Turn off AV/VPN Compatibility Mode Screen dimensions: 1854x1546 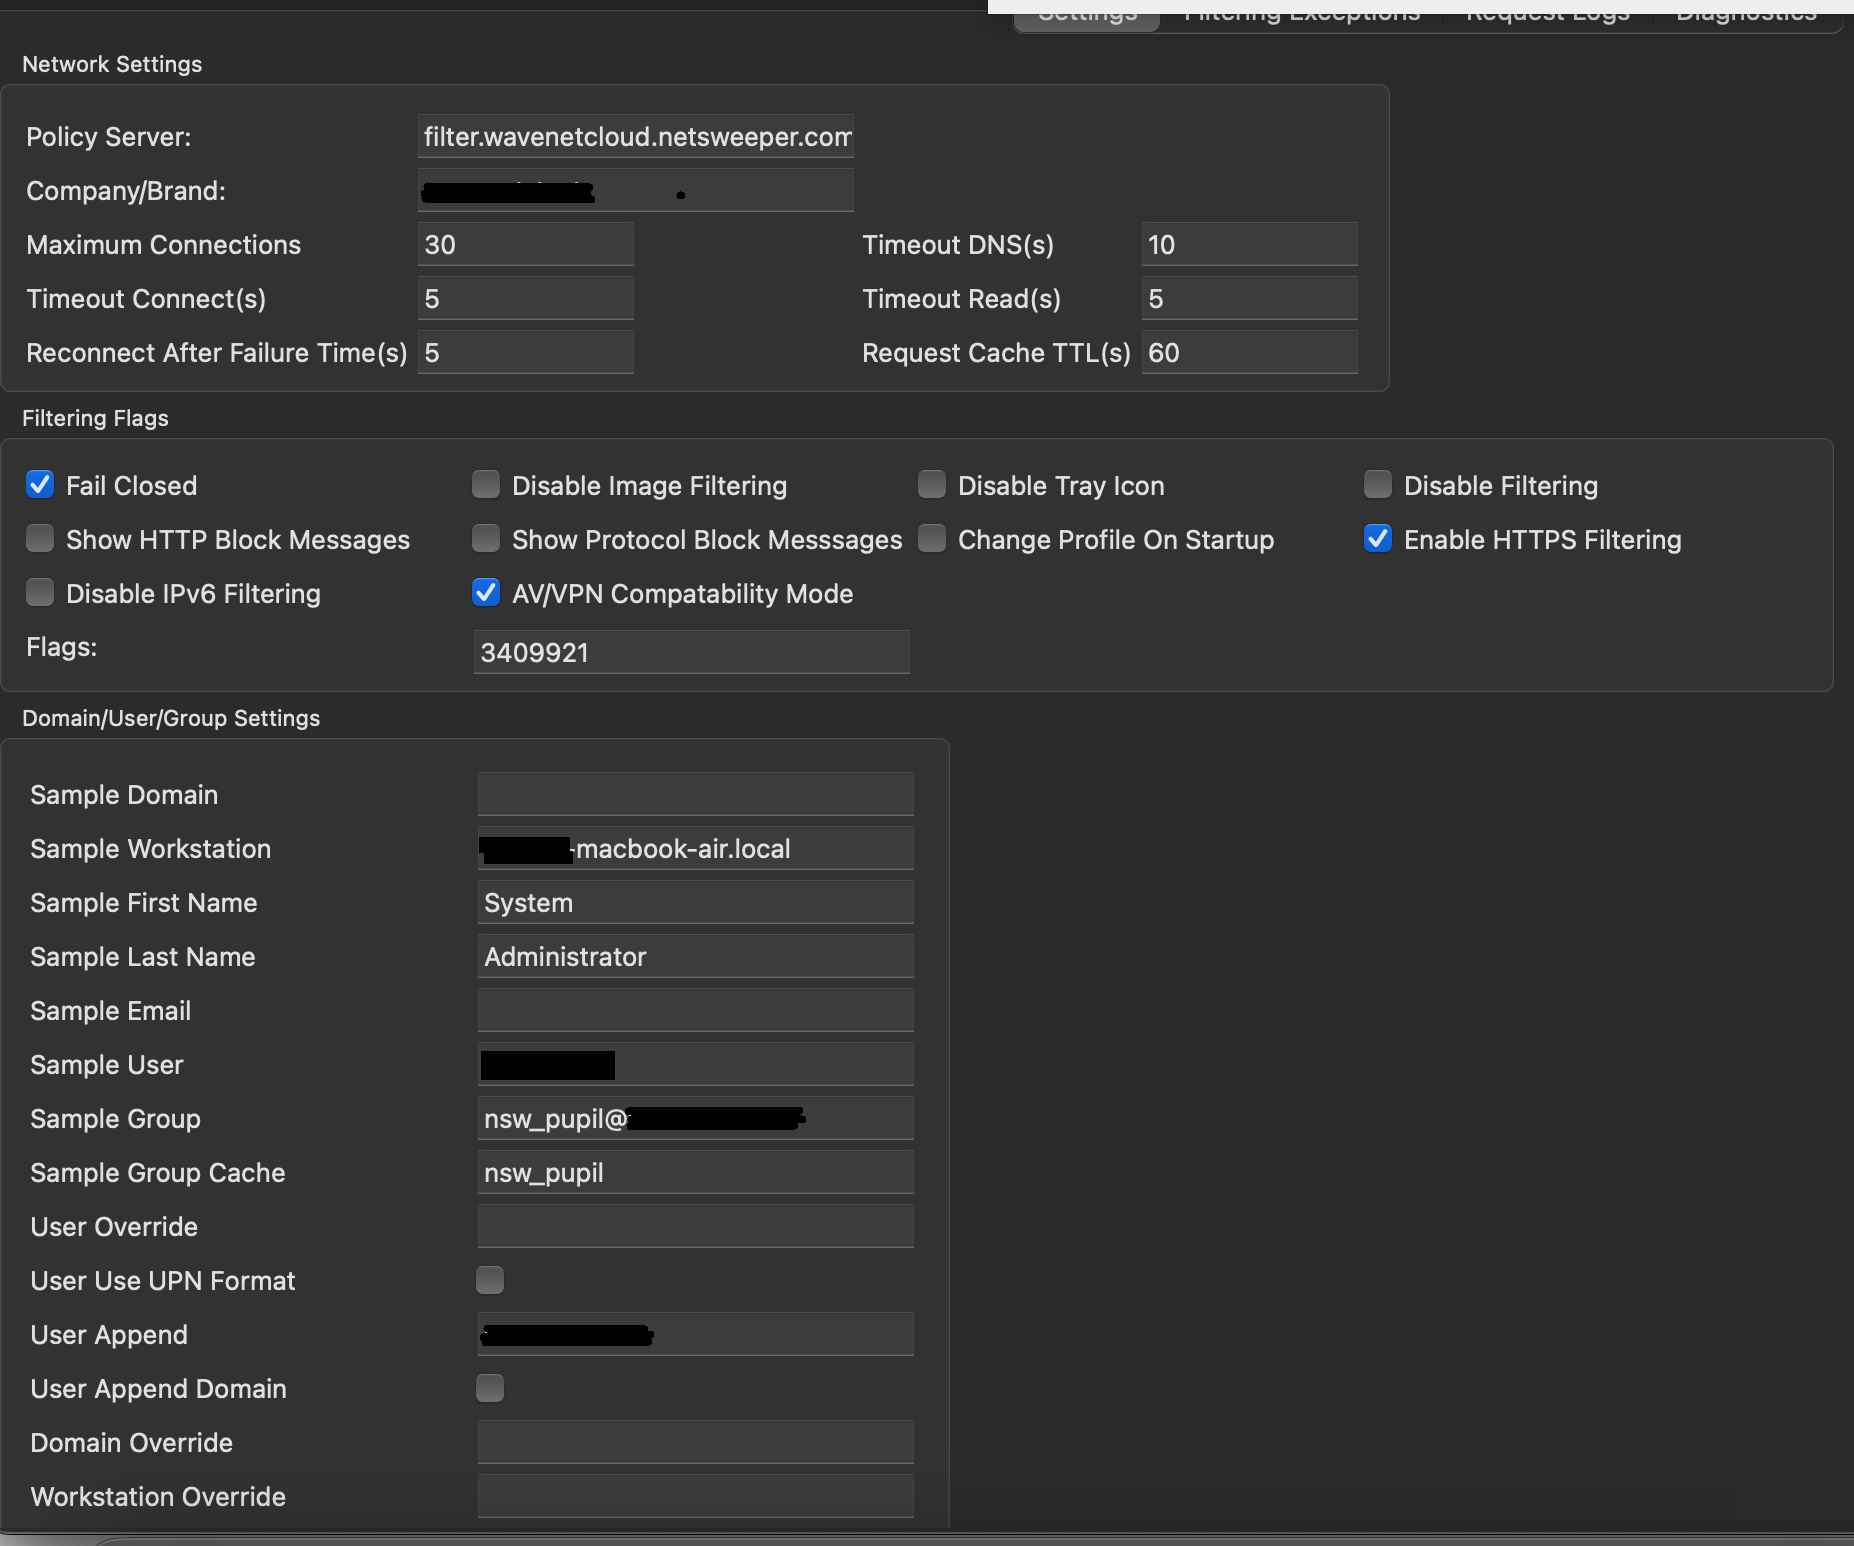tap(486, 593)
